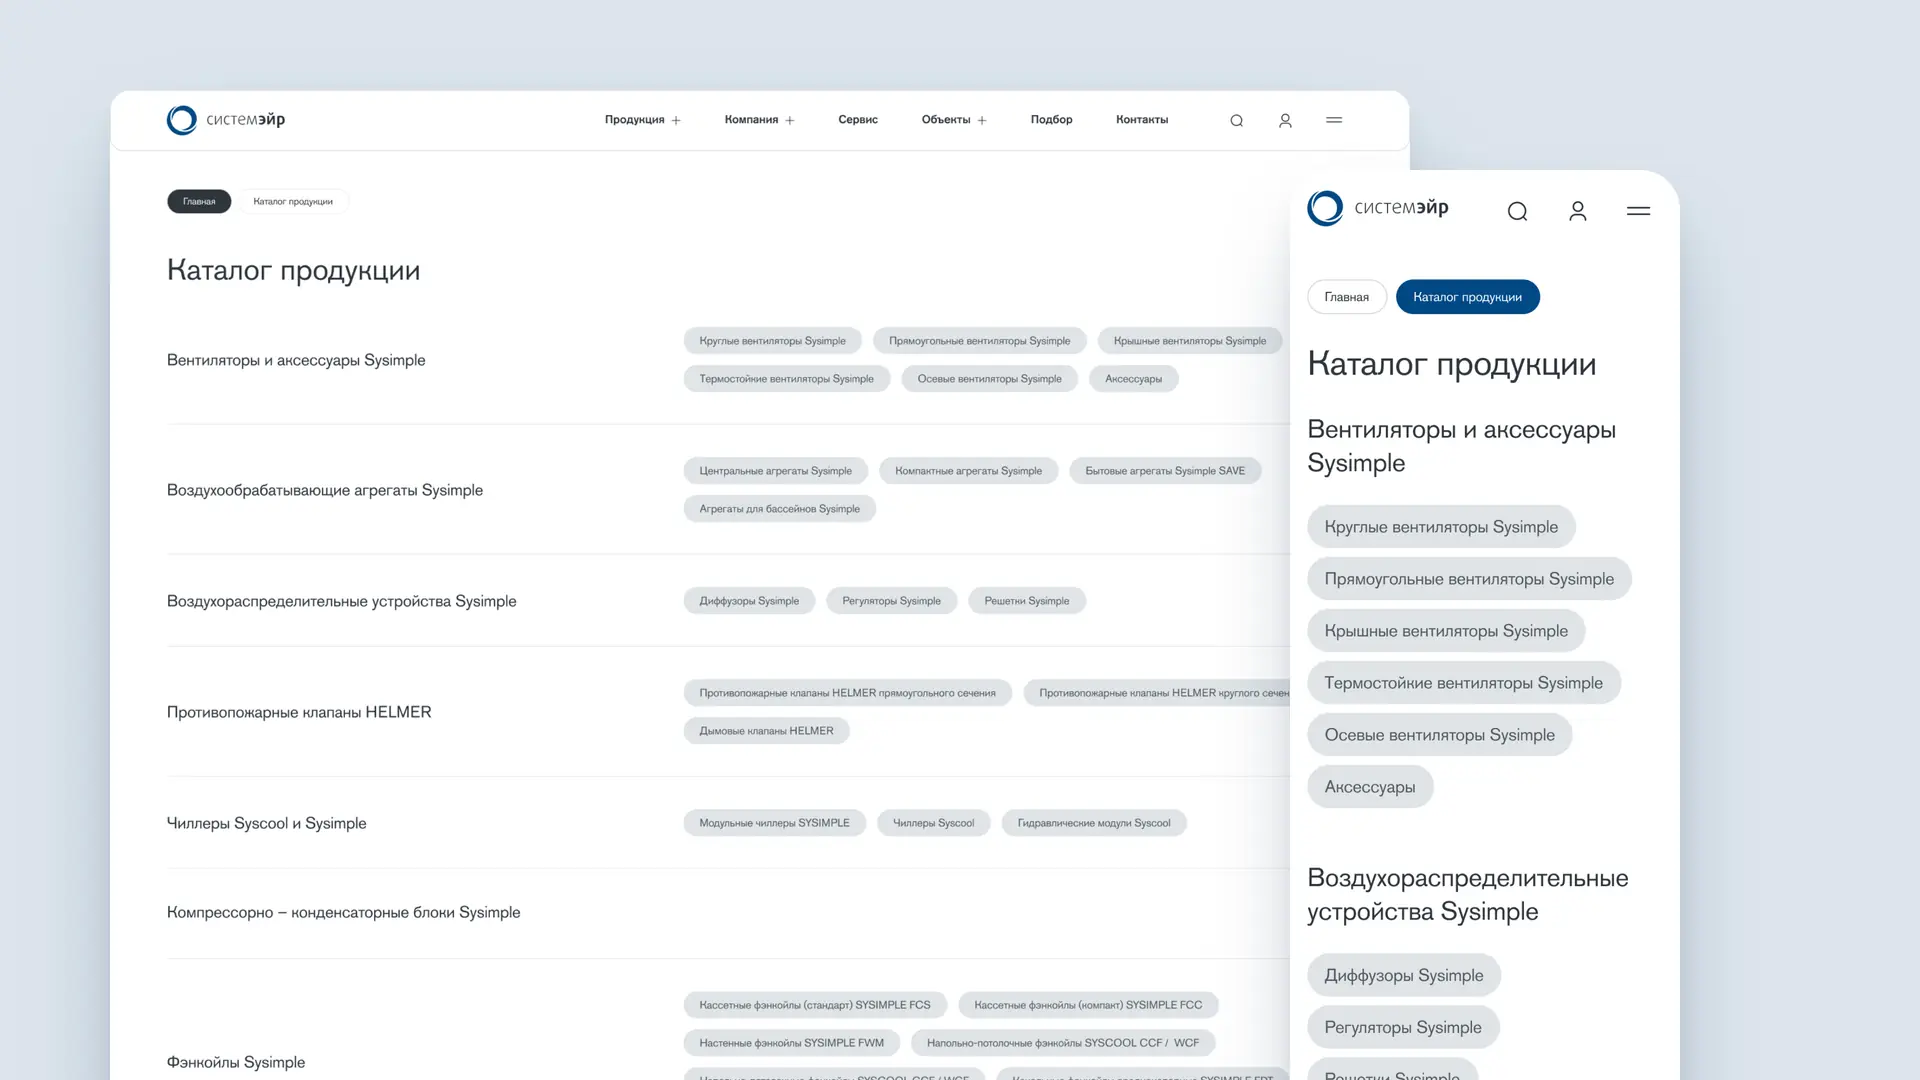Tap the user profile icon in mobile view
This screenshot has height=1080, width=1920.
pyautogui.click(x=1578, y=211)
